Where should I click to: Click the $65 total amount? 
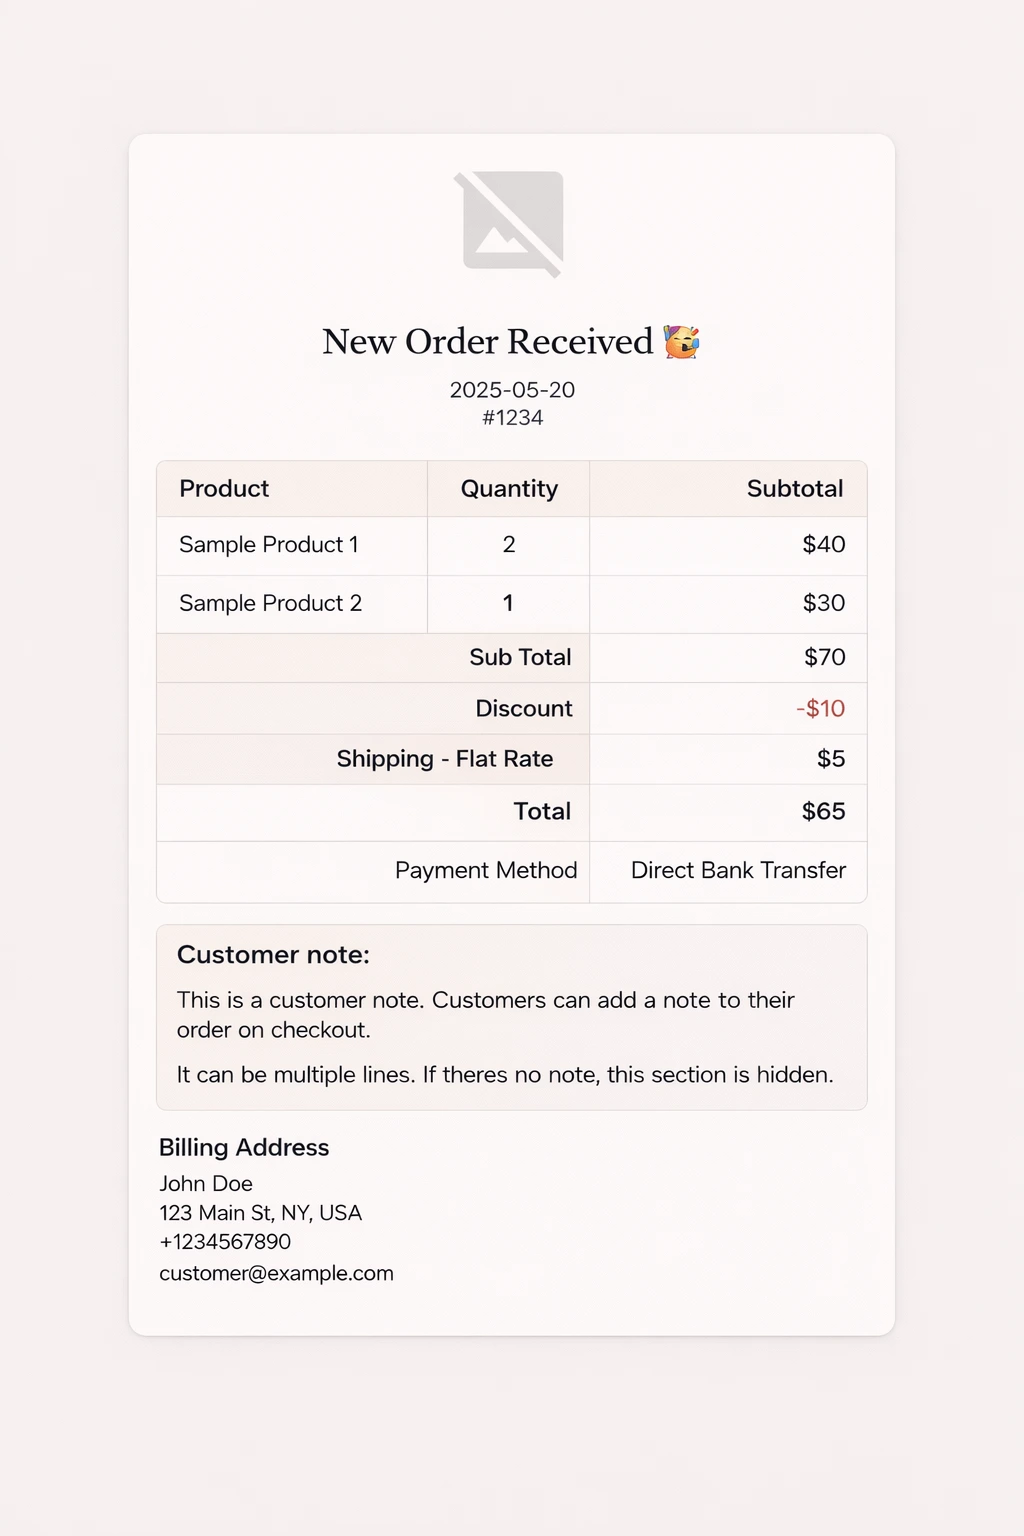[824, 812]
